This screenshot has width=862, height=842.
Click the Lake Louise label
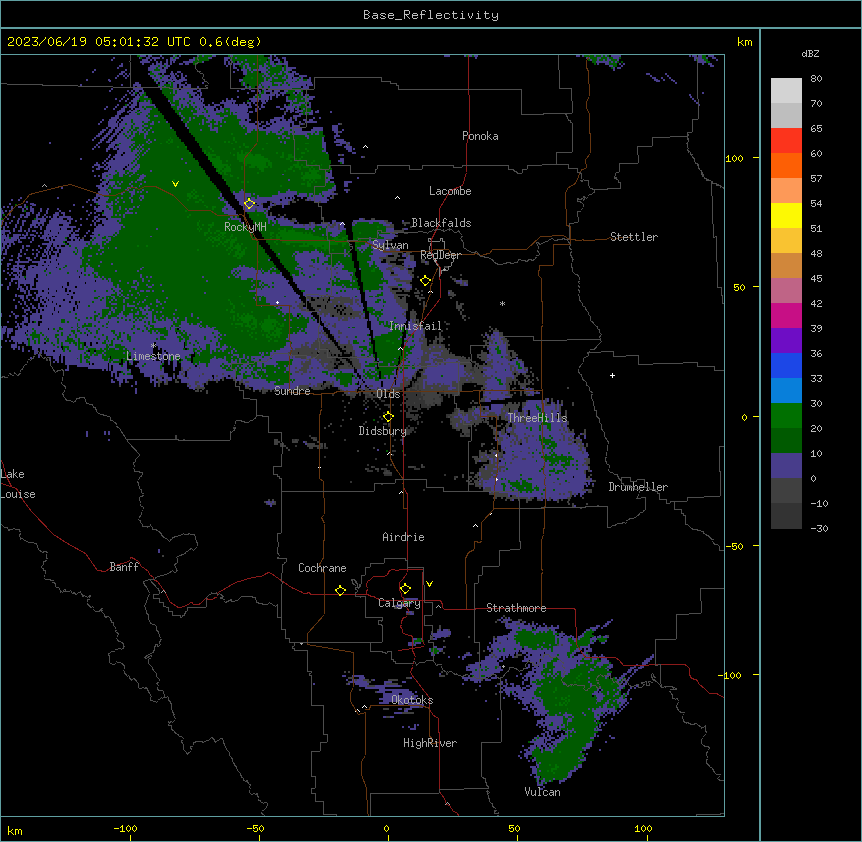[x=18, y=484]
